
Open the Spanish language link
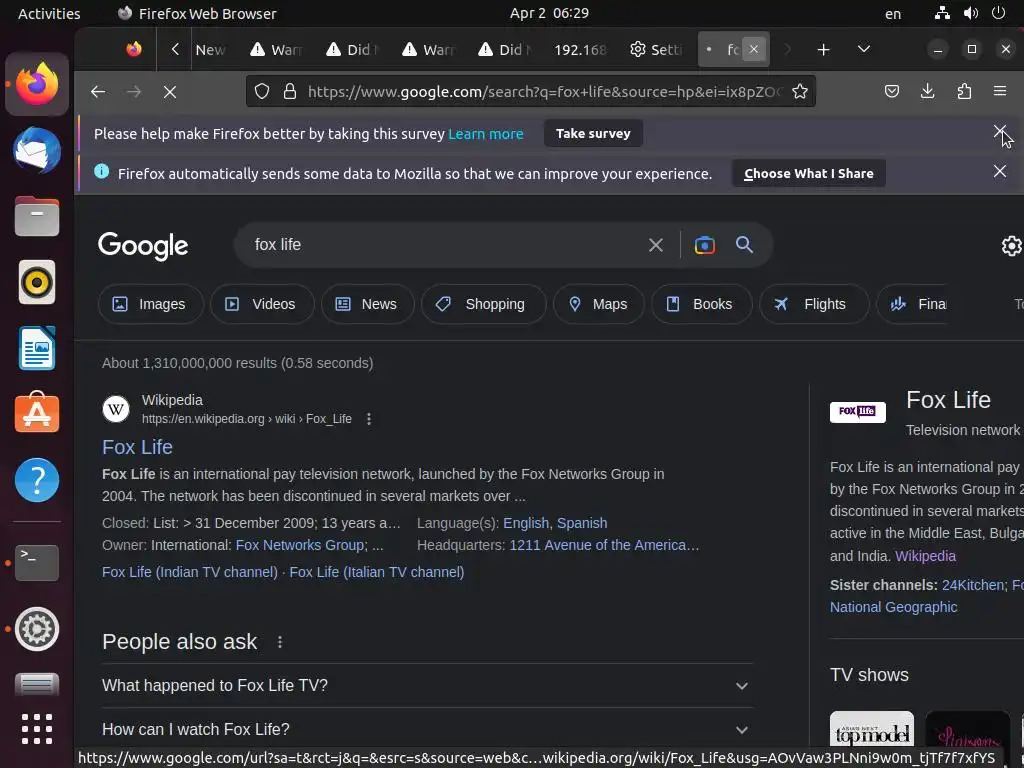tap(582, 523)
